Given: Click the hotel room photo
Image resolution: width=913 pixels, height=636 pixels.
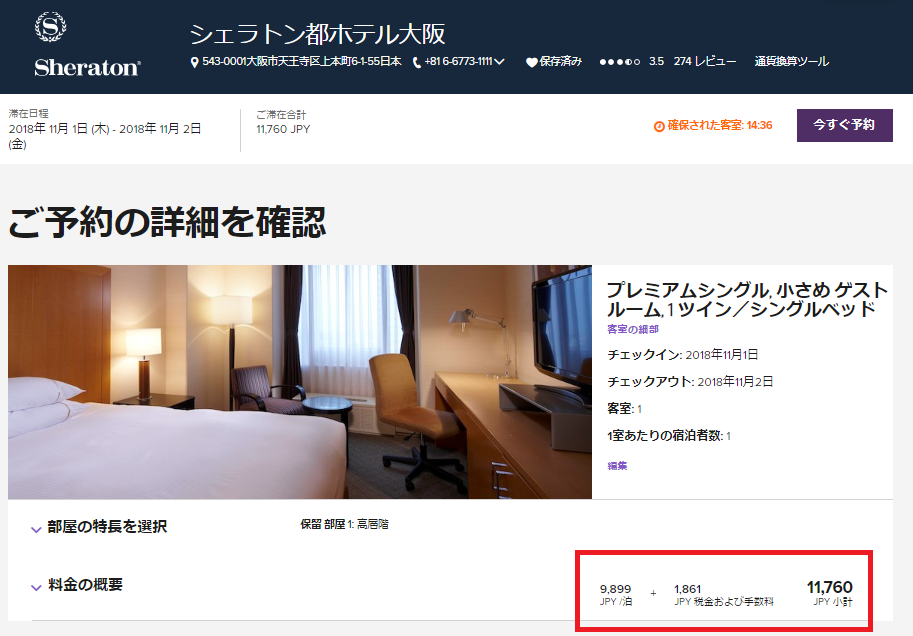Looking at the screenshot, I should 300,382.
